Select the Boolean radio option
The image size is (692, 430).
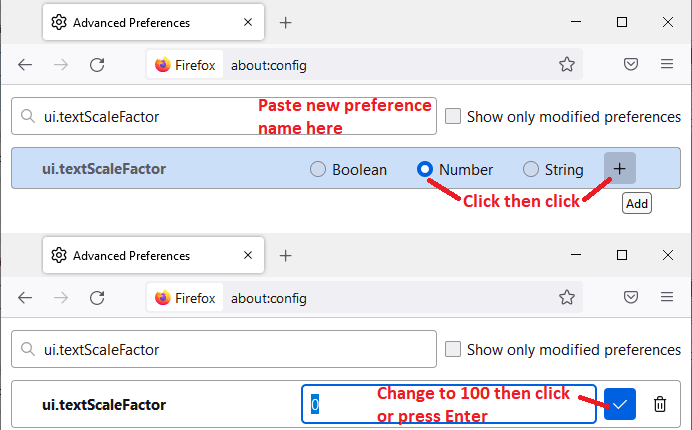(x=318, y=170)
